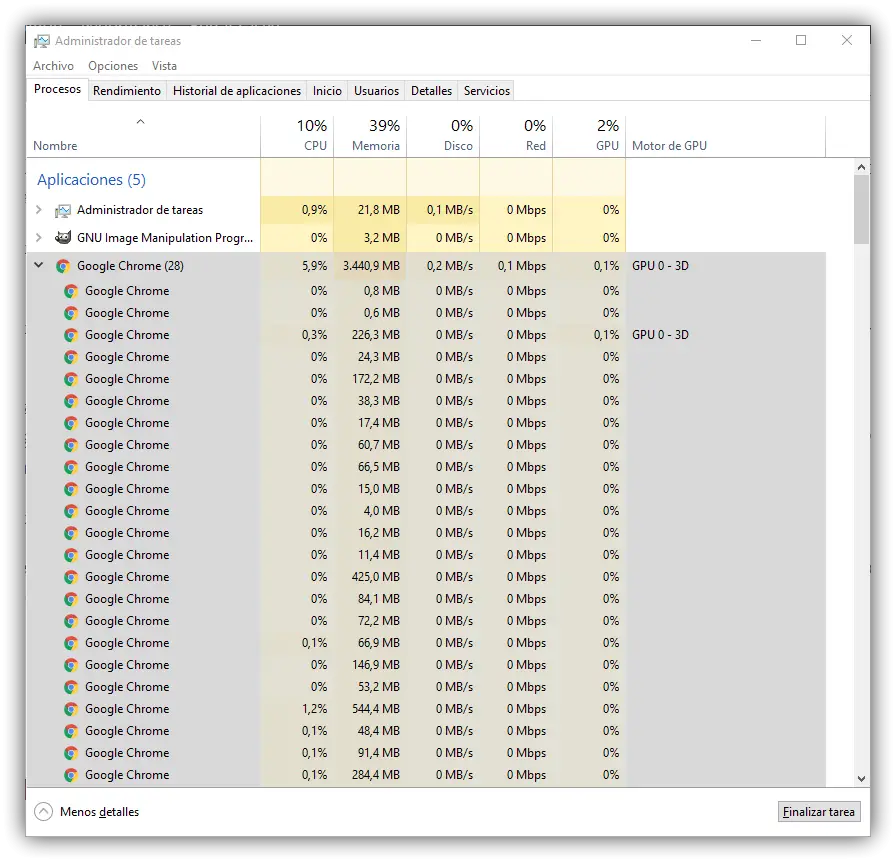
Task: Expand the GNU Image Manipulation Program row
Action: pos(39,237)
